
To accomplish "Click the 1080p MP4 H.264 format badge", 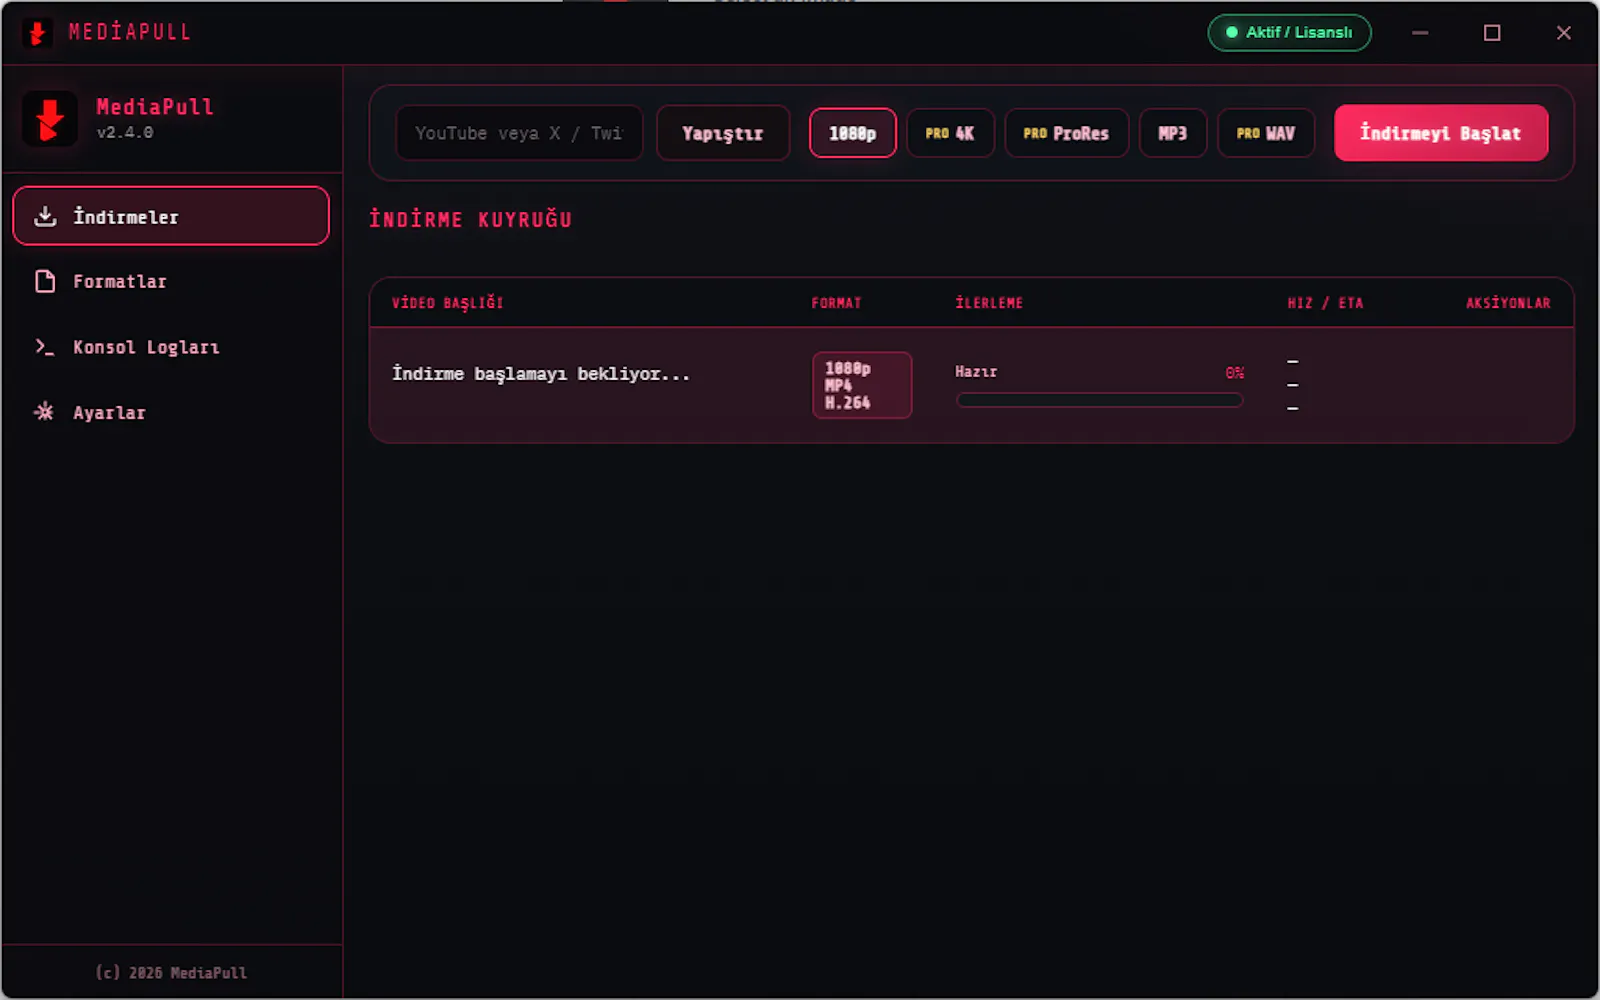I will click(862, 385).
